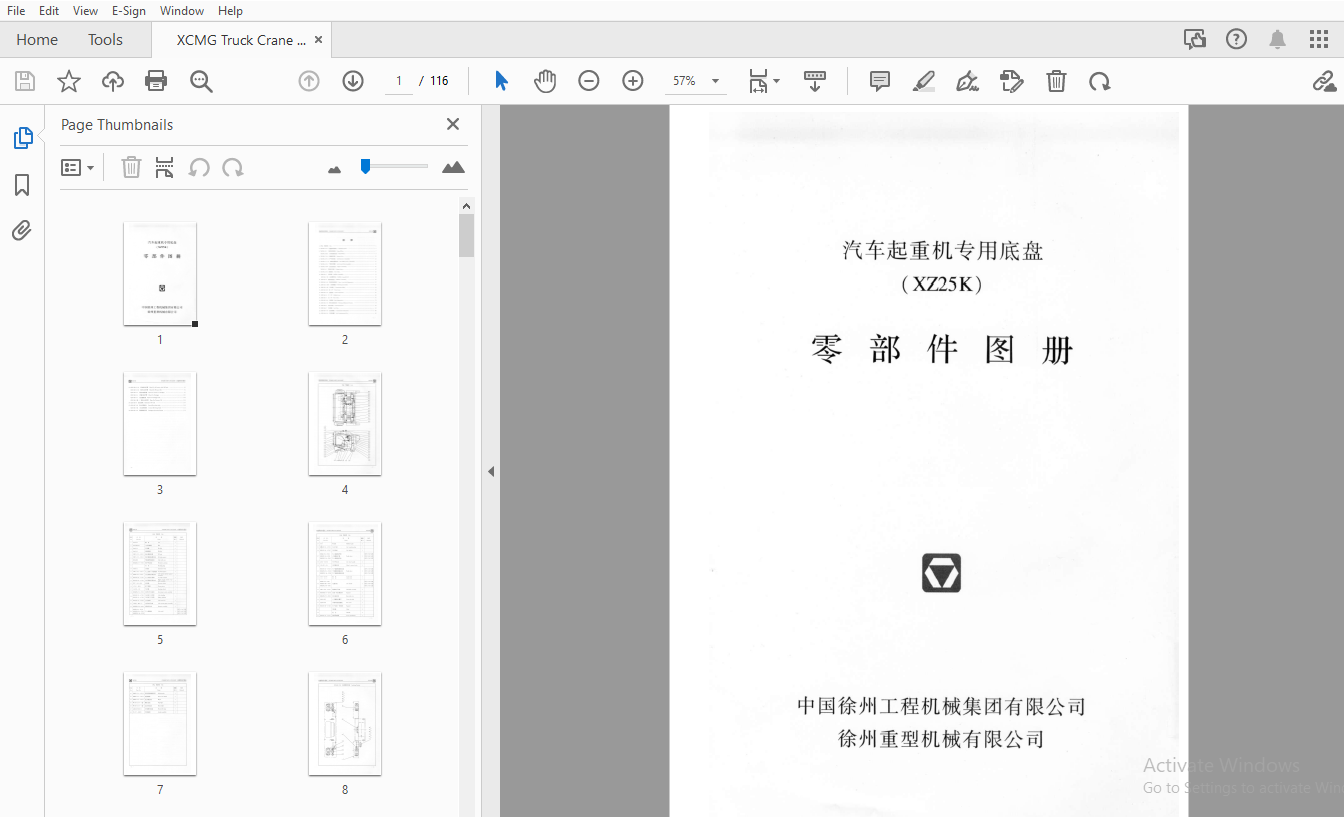The height and width of the screenshot is (817, 1344).
Task: Open the Edit menu
Action: click(49, 10)
